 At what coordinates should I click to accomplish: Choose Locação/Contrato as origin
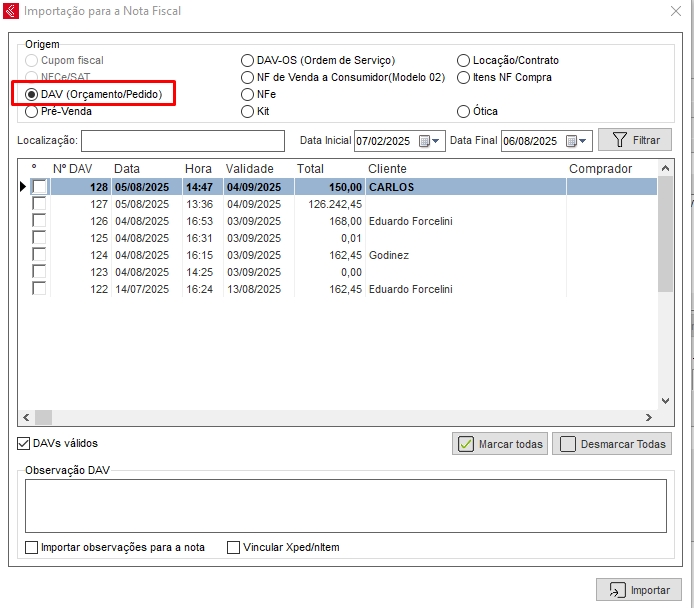pos(463,61)
